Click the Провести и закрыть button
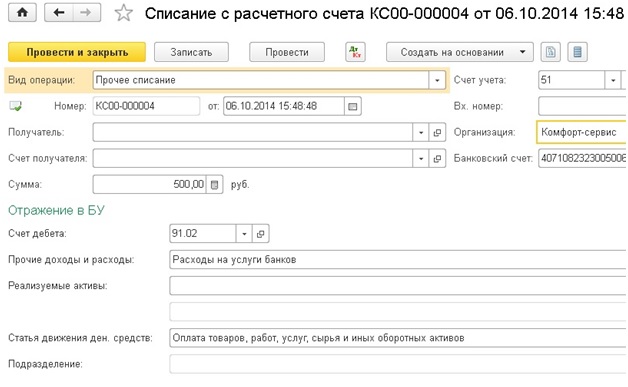The image size is (628, 387). [77, 52]
